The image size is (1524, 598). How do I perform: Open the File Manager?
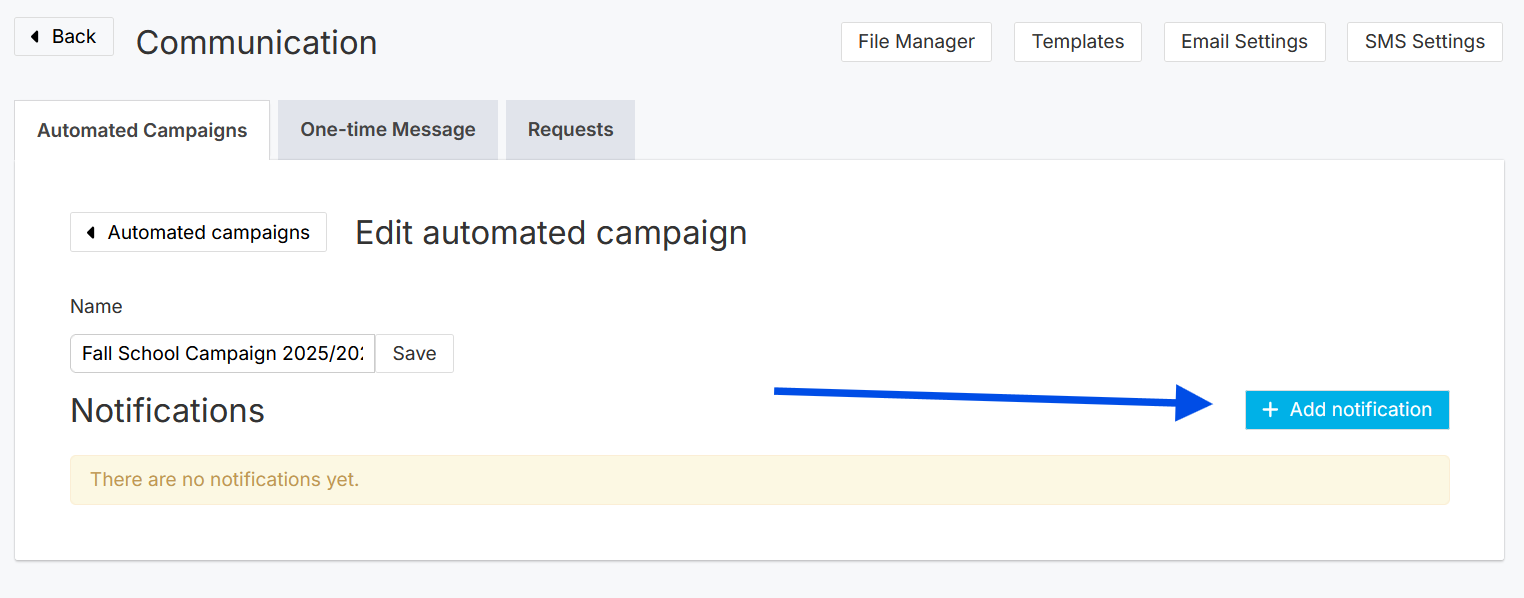point(916,42)
